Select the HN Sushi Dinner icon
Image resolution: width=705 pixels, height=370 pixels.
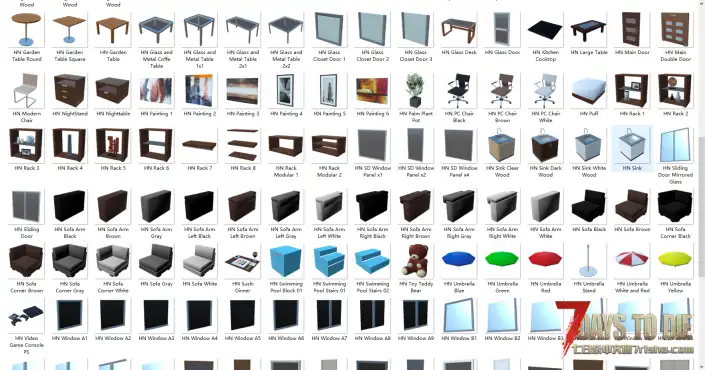point(243,261)
